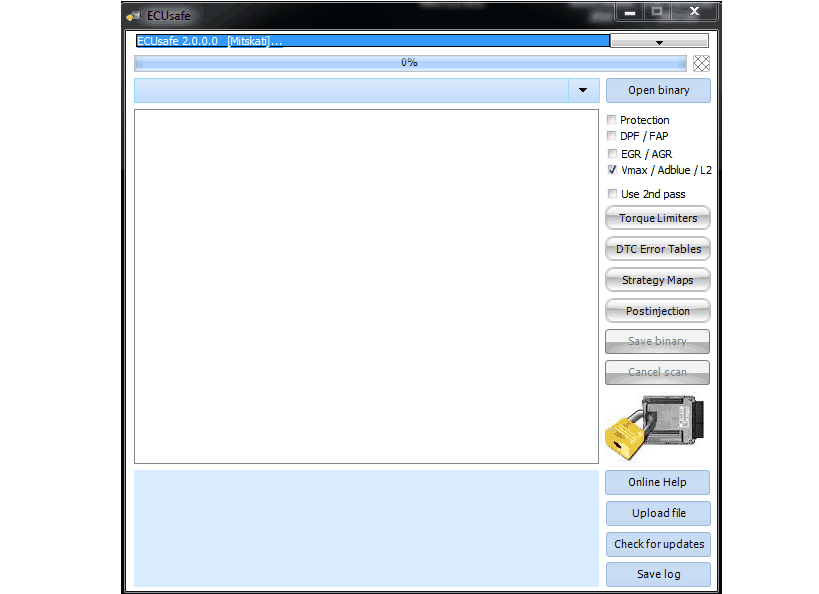Image resolution: width=819 pixels, height=594 pixels.
Task: Enable Use 2nd pass checkbox
Action: tap(612, 194)
